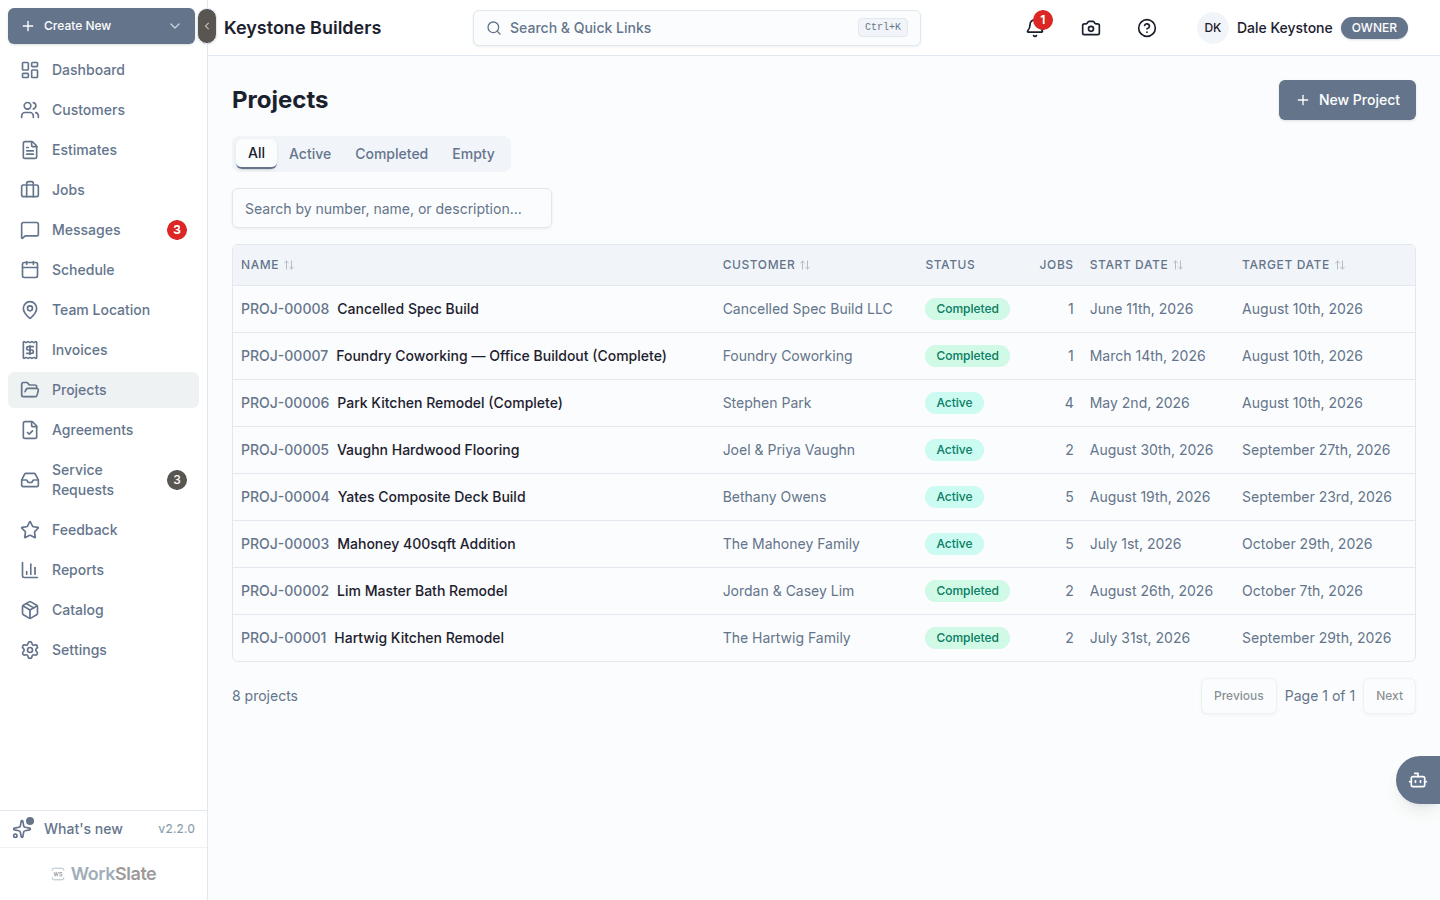Expand the Create New dropdown arrow
Image resolution: width=1440 pixels, height=900 pixels.
[x=175, y=26]
